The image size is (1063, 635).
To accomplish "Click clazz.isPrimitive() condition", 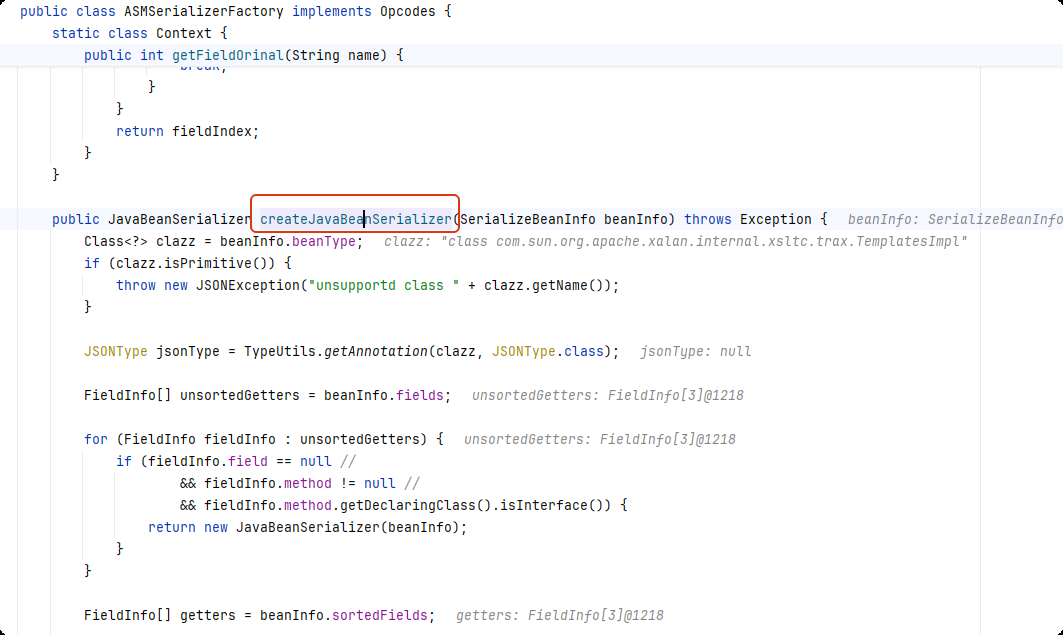I will [x=196, y=263].
